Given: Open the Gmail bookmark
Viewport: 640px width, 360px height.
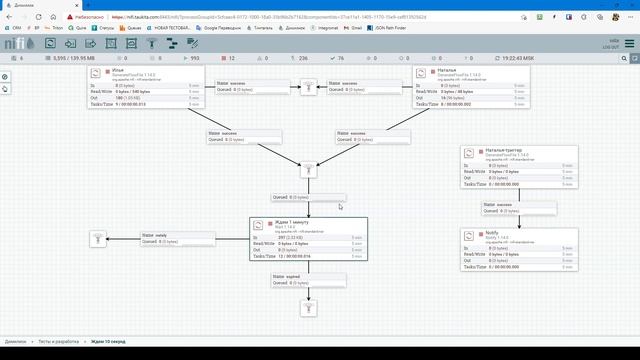Looking at the screenshot, I should tap(353, 28).
